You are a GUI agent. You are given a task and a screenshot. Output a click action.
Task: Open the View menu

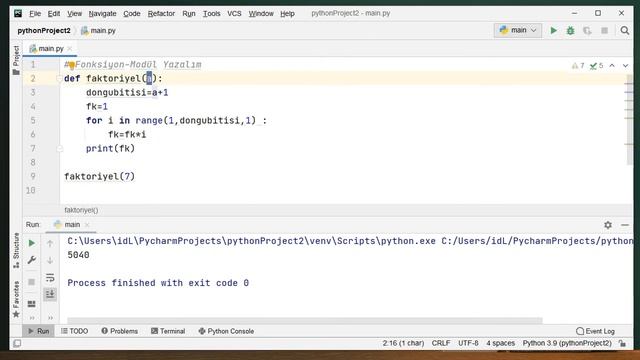[74, 13]
